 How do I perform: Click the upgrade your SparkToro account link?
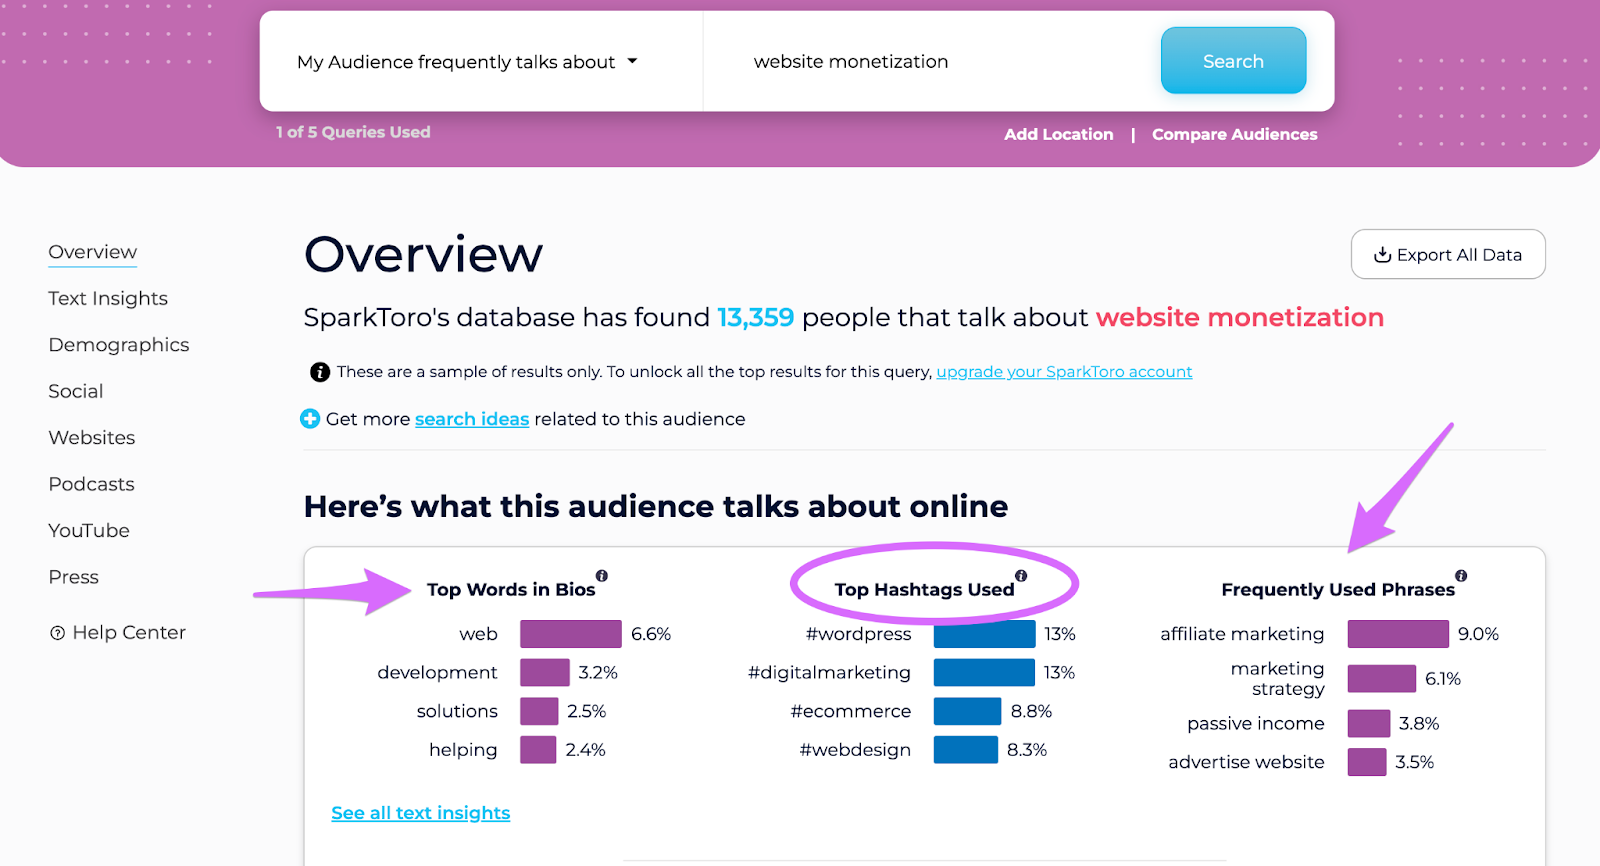click(1064, 372)
